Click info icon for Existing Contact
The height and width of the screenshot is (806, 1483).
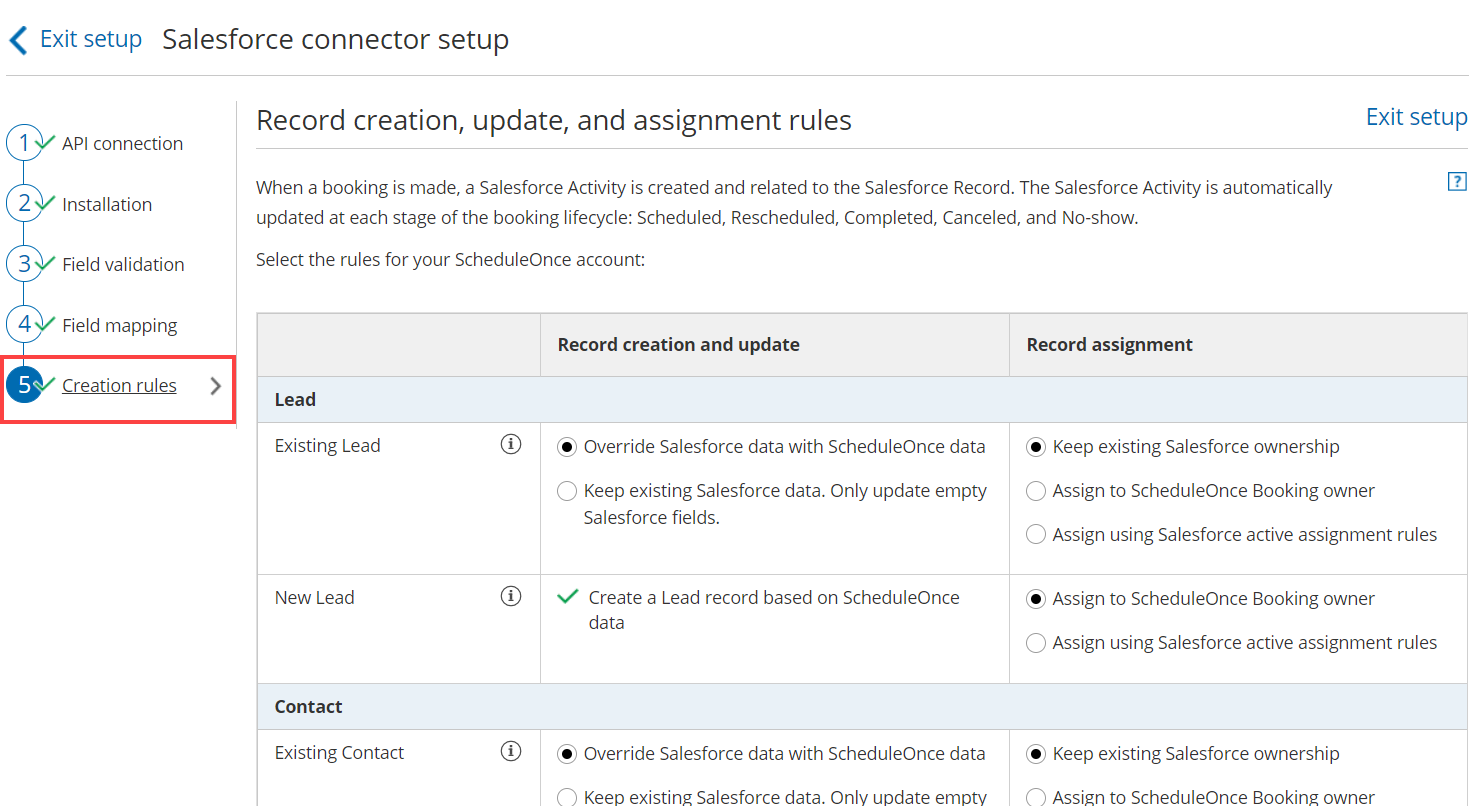click(x=511, y=752)
